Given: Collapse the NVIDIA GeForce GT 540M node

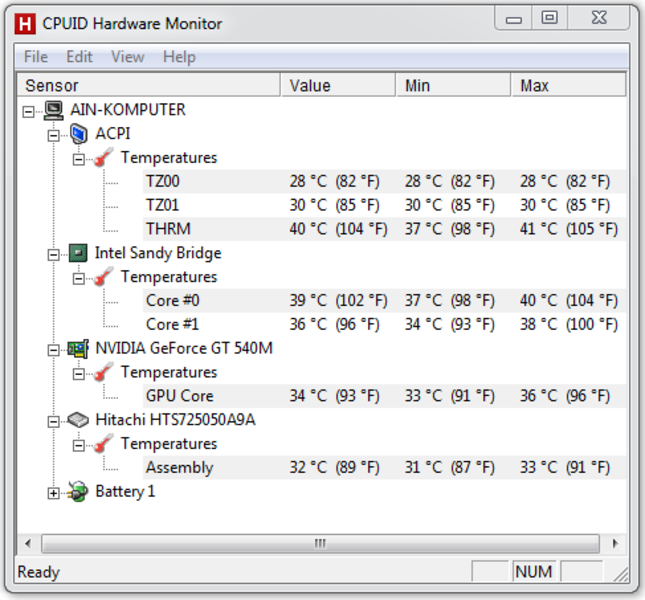Looking at the screenshot, I should click(x=54, y=350).
